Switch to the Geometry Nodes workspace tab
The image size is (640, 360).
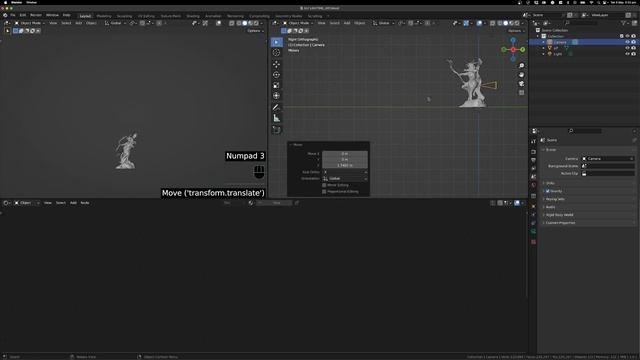[289, 16]
